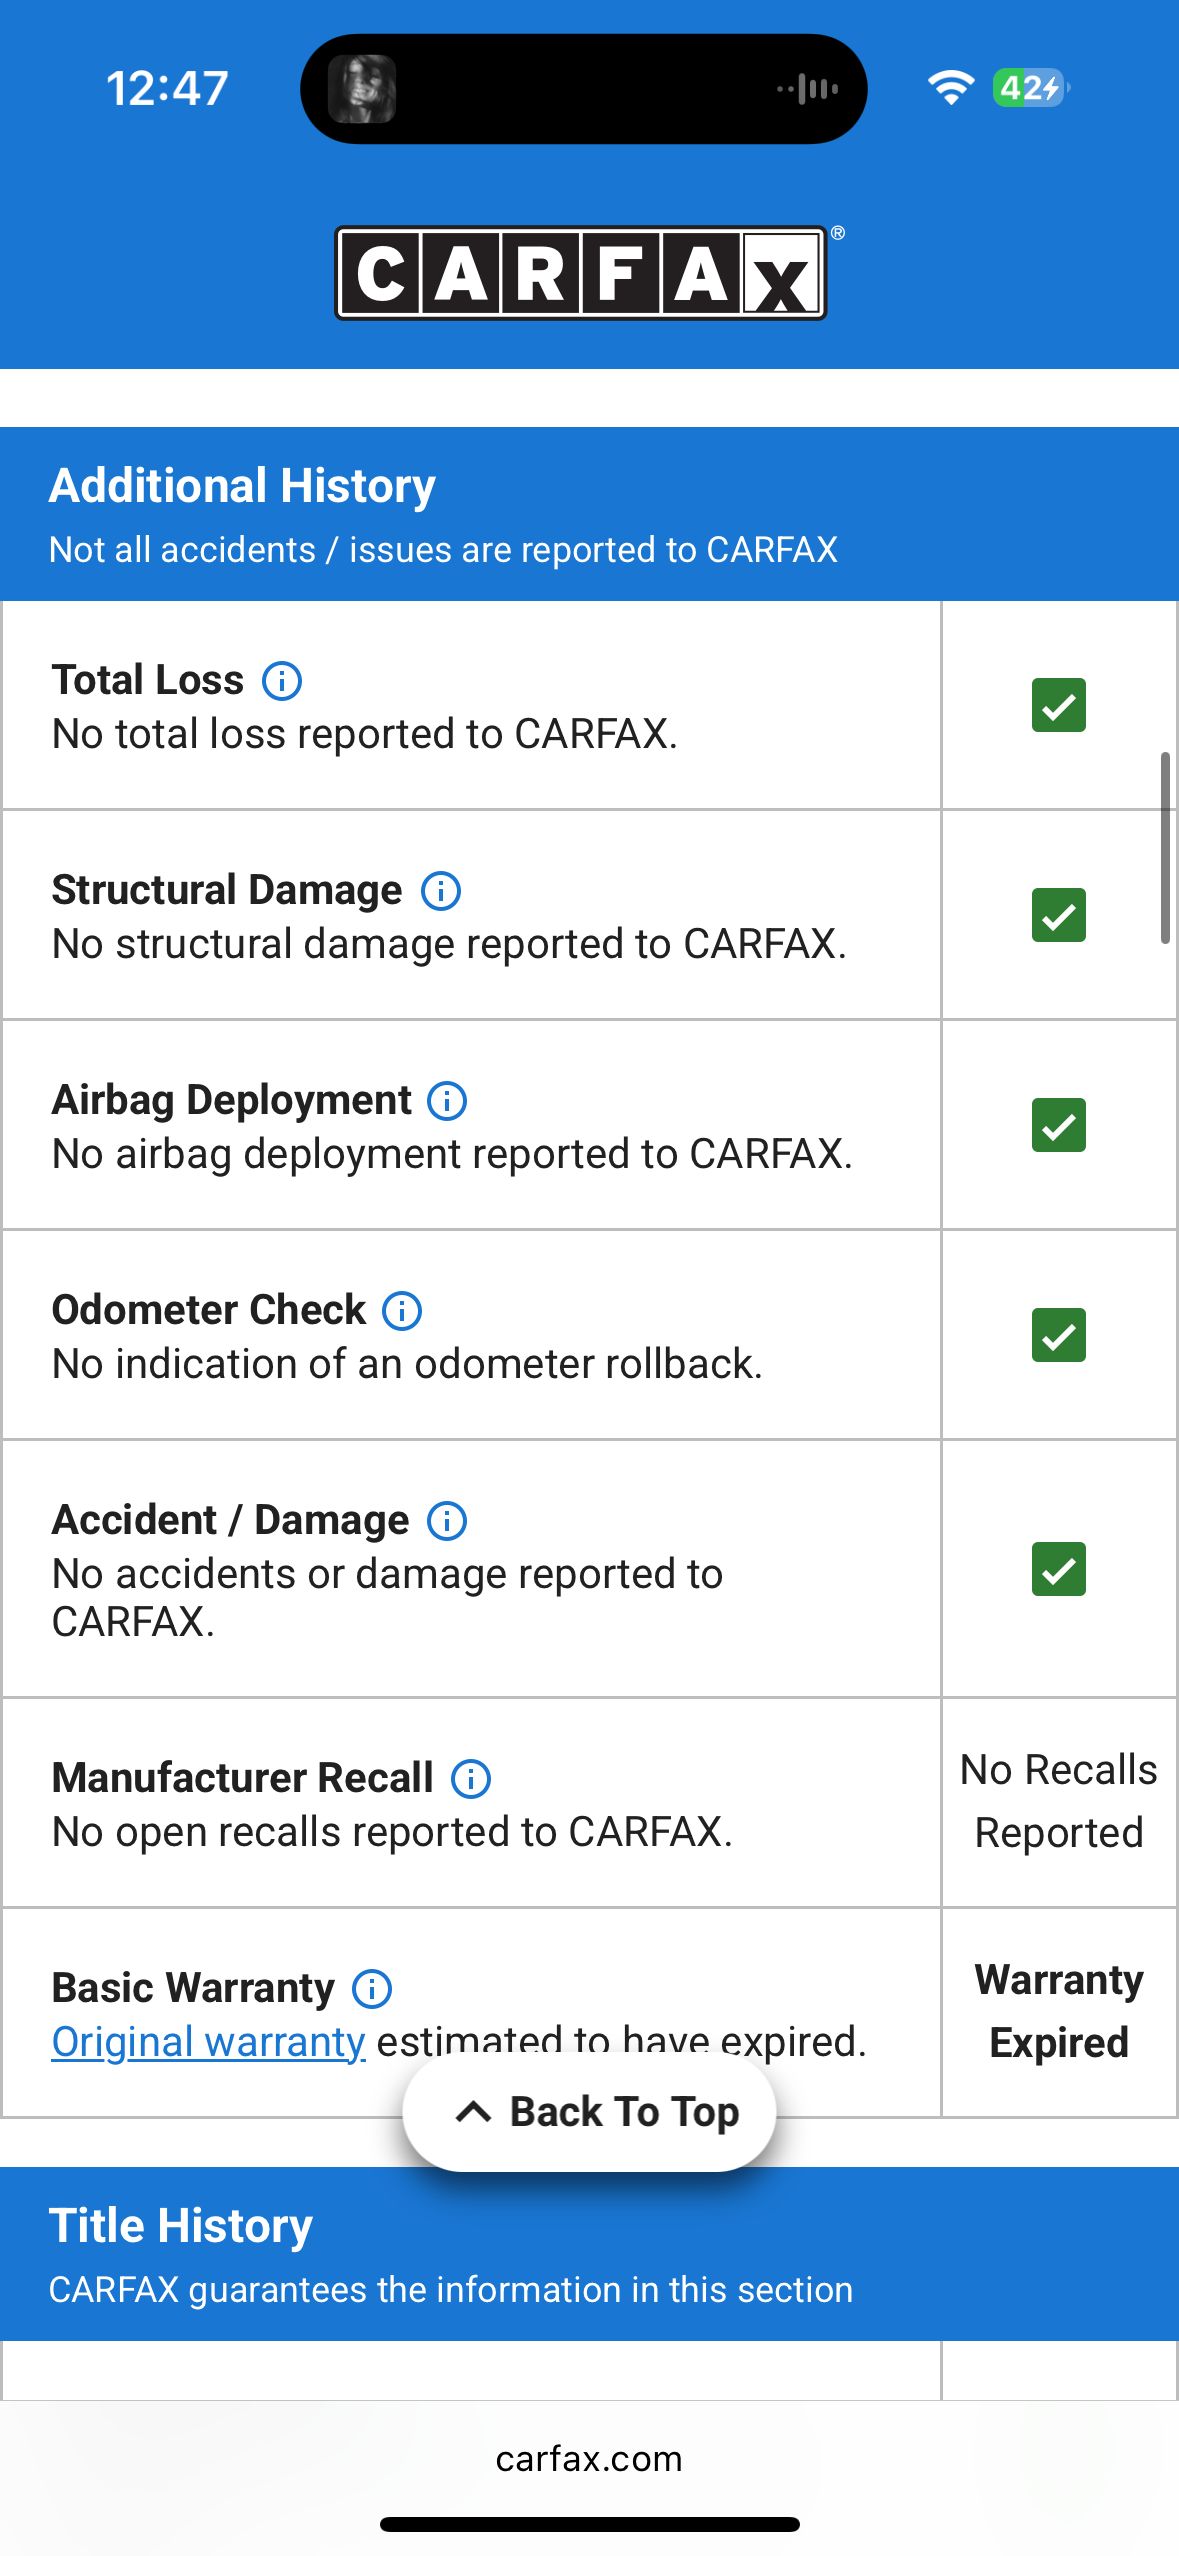Tap the Structural Damage green checkmark
Screen dimensions: 1179x2556
tap(1059, 916)
